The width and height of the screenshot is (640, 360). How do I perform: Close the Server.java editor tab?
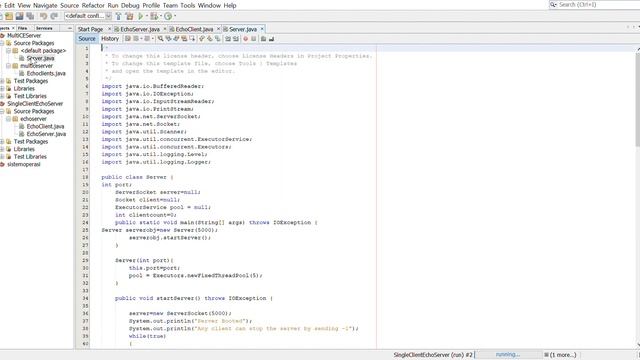coord(262,29)
